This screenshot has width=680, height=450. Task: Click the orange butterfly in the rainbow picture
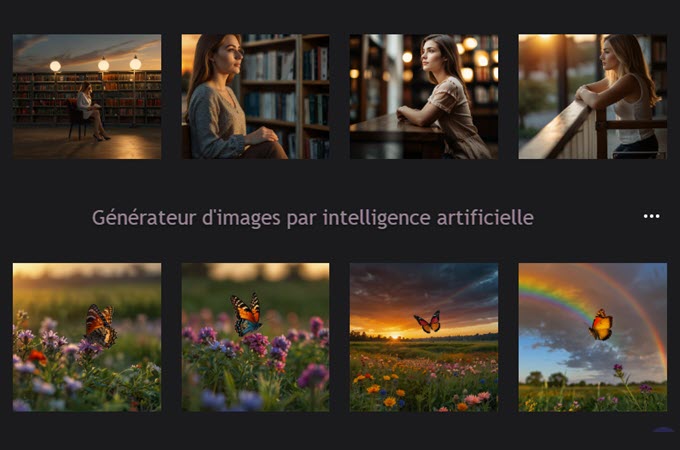tap(601, 324)
